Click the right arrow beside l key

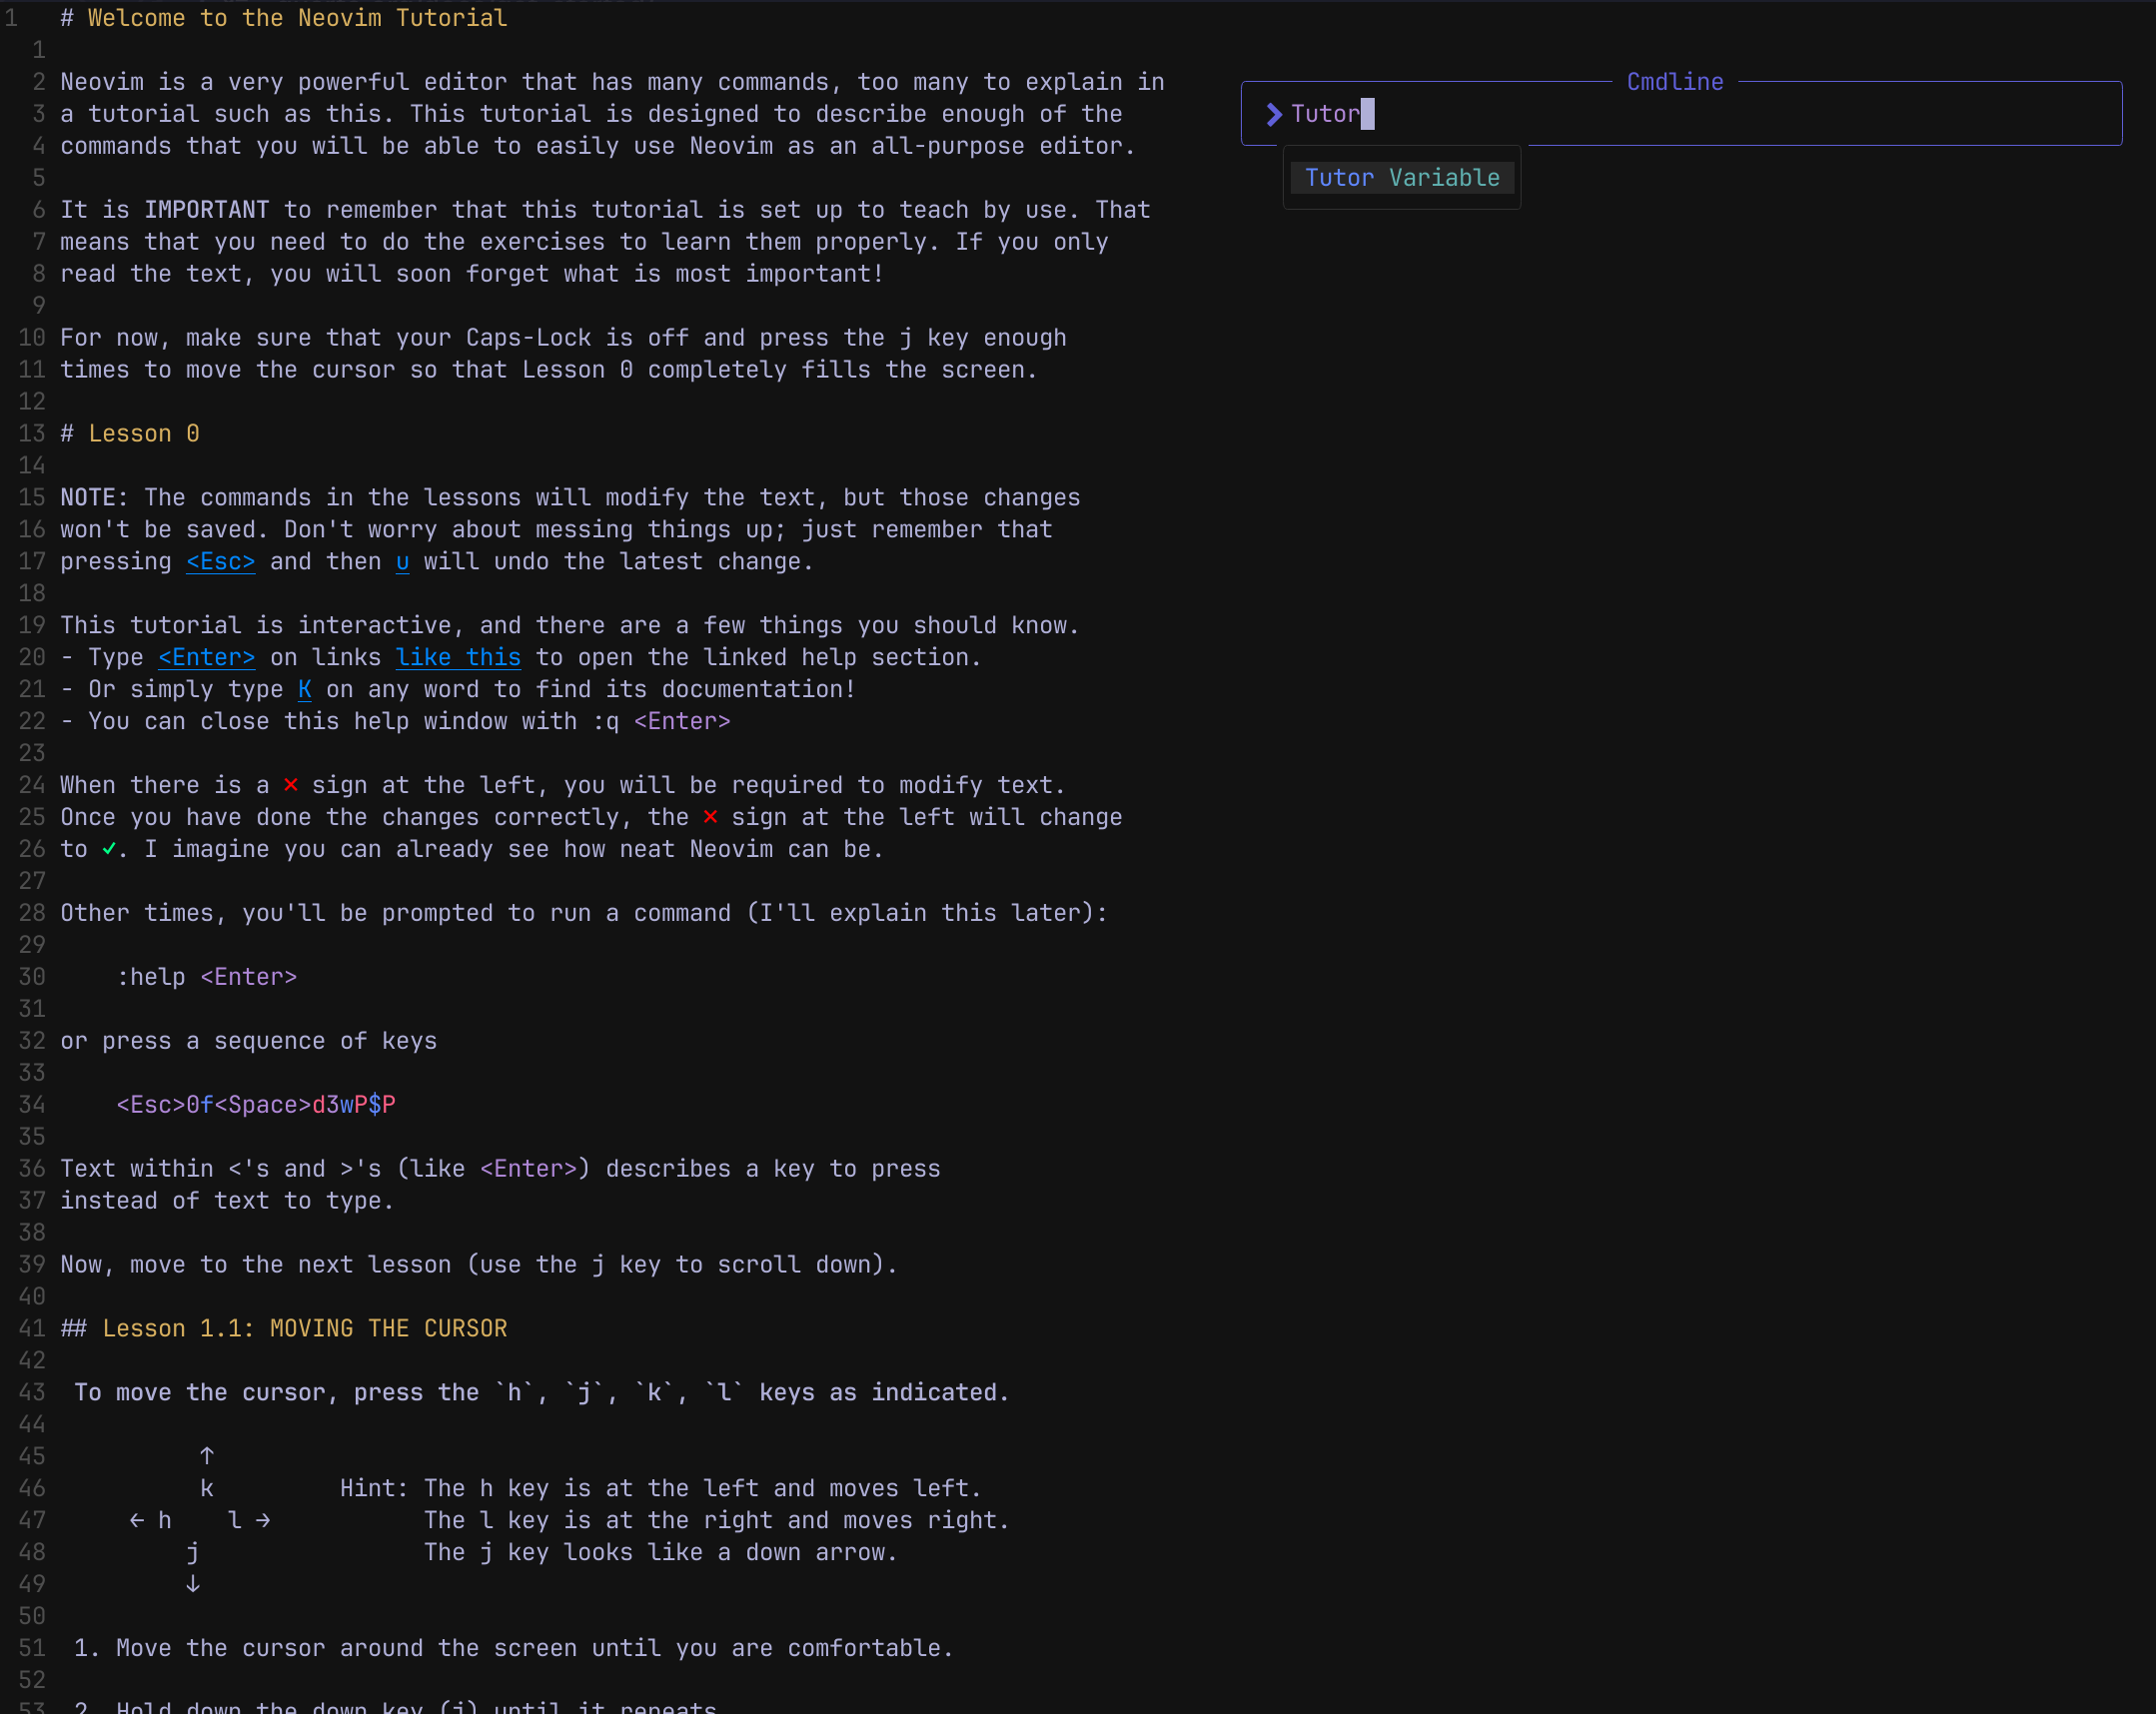[263, 1520]
